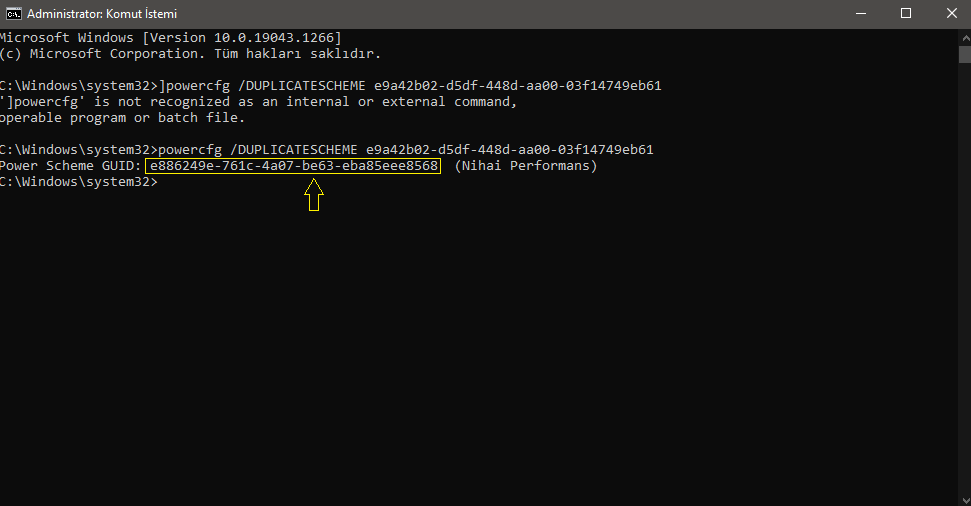
Task: Click the vertical scrollbar thumb
Action: 965,55
